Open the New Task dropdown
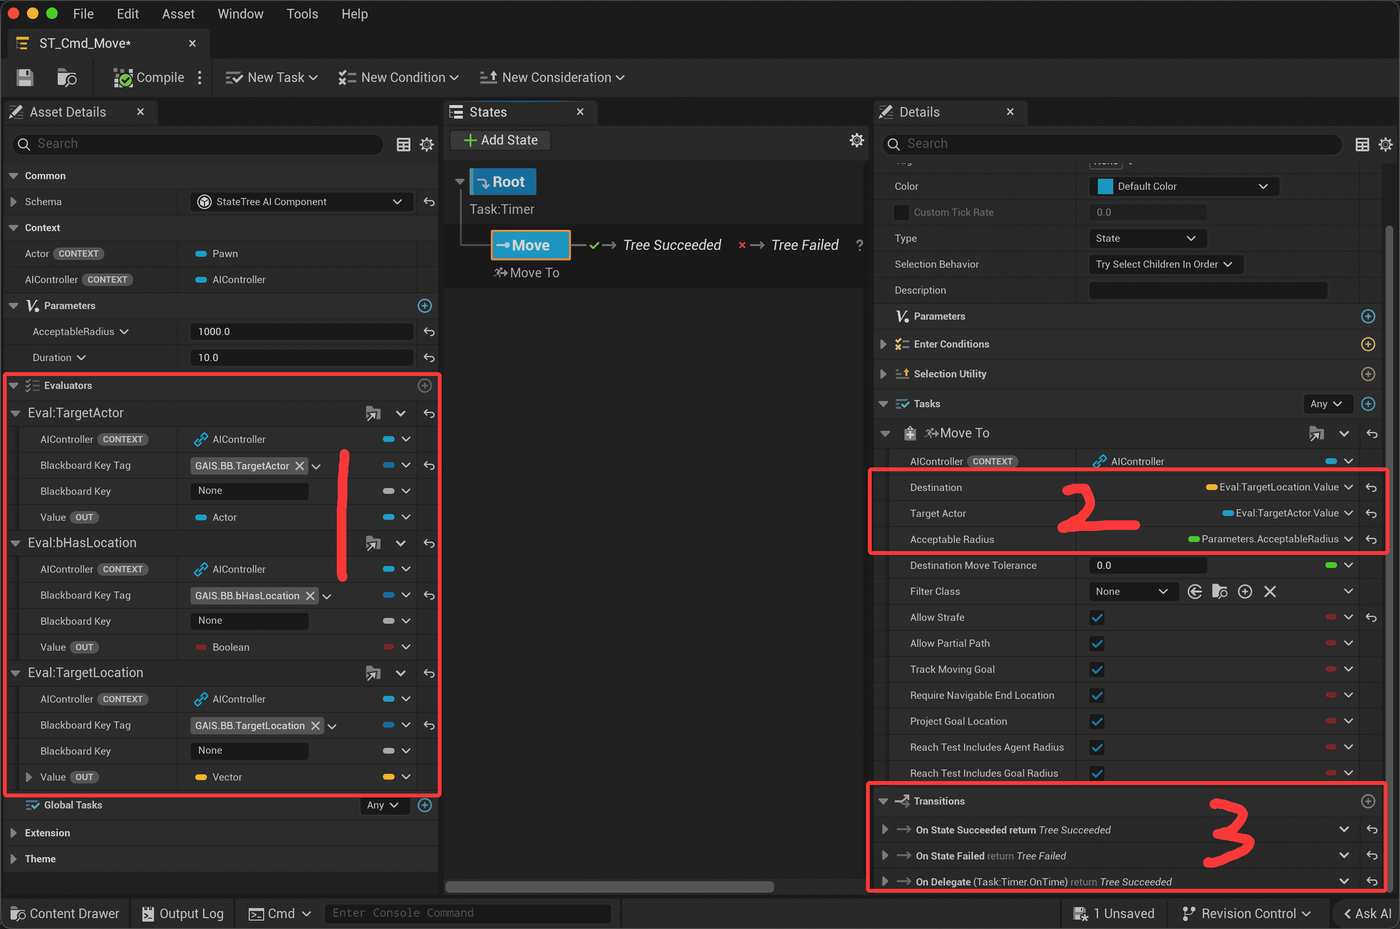The image size is (1400, 929). (x=271, y=77)
